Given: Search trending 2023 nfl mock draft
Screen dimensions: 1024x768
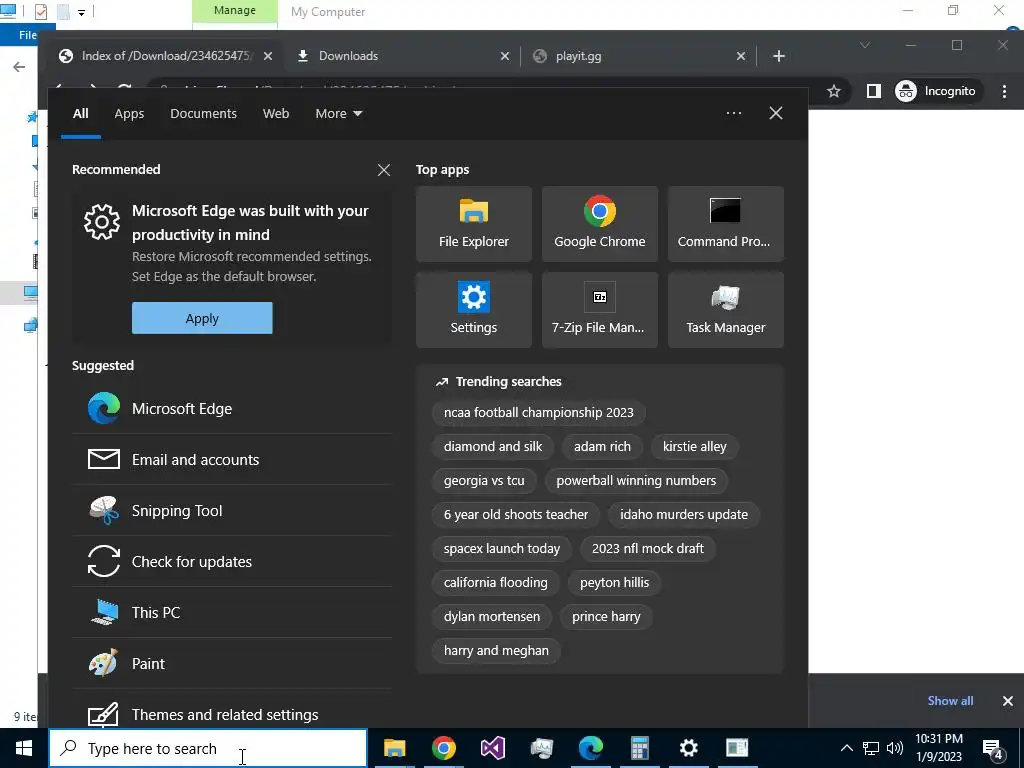Looking at the screenshot, I should [x=647, y=548].
